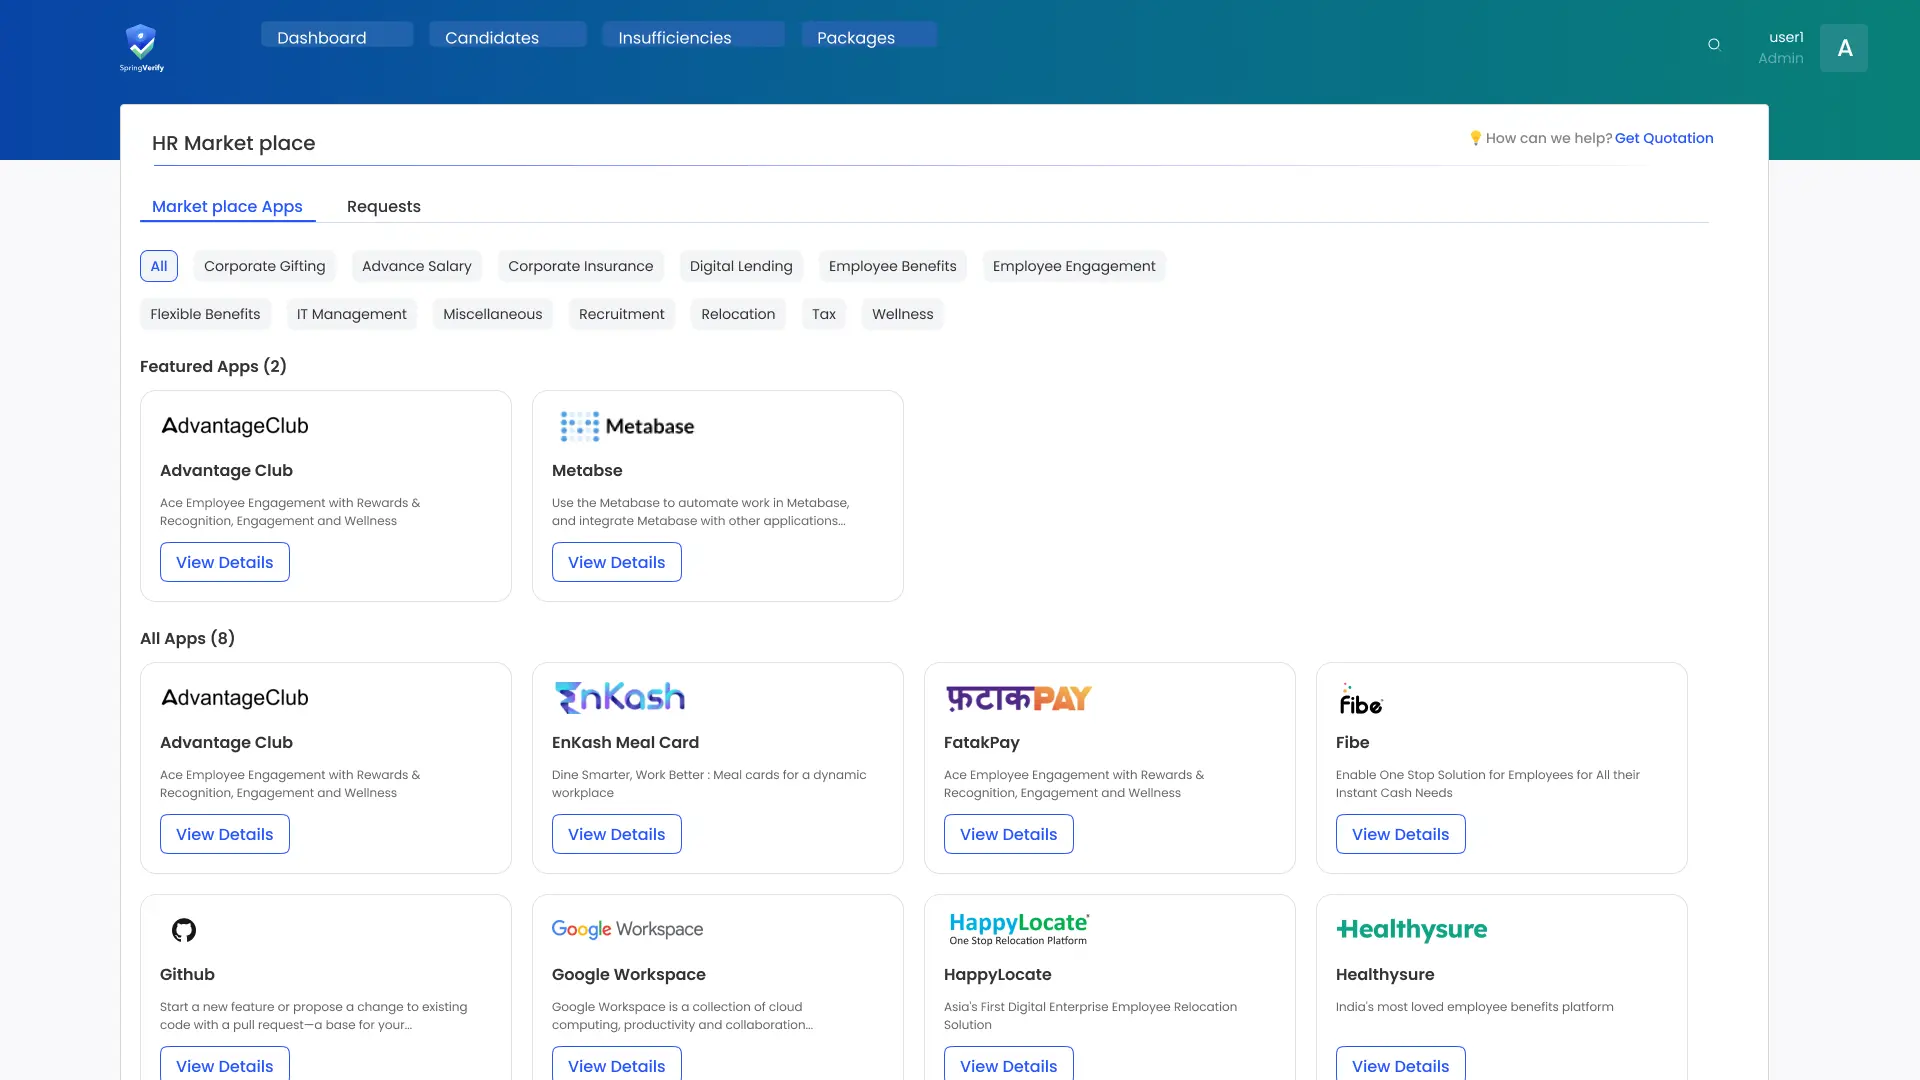This screenshot has height=1080, width=1920.
Task: View Details of featured Advantage Club
Action: (225, 562)
